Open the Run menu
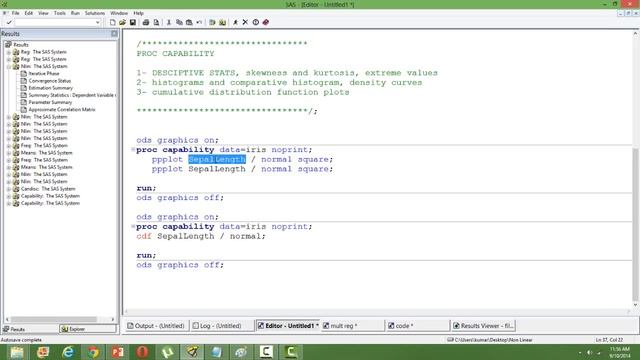Image resolution: width=640 pixels, height=360 pixels. 75,13
